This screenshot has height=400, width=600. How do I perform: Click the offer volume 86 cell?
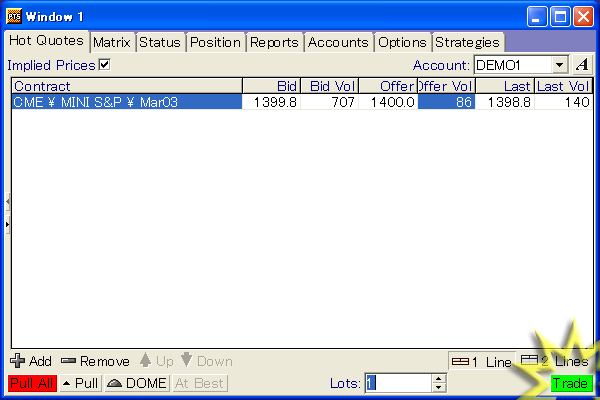tap(447, 102)
